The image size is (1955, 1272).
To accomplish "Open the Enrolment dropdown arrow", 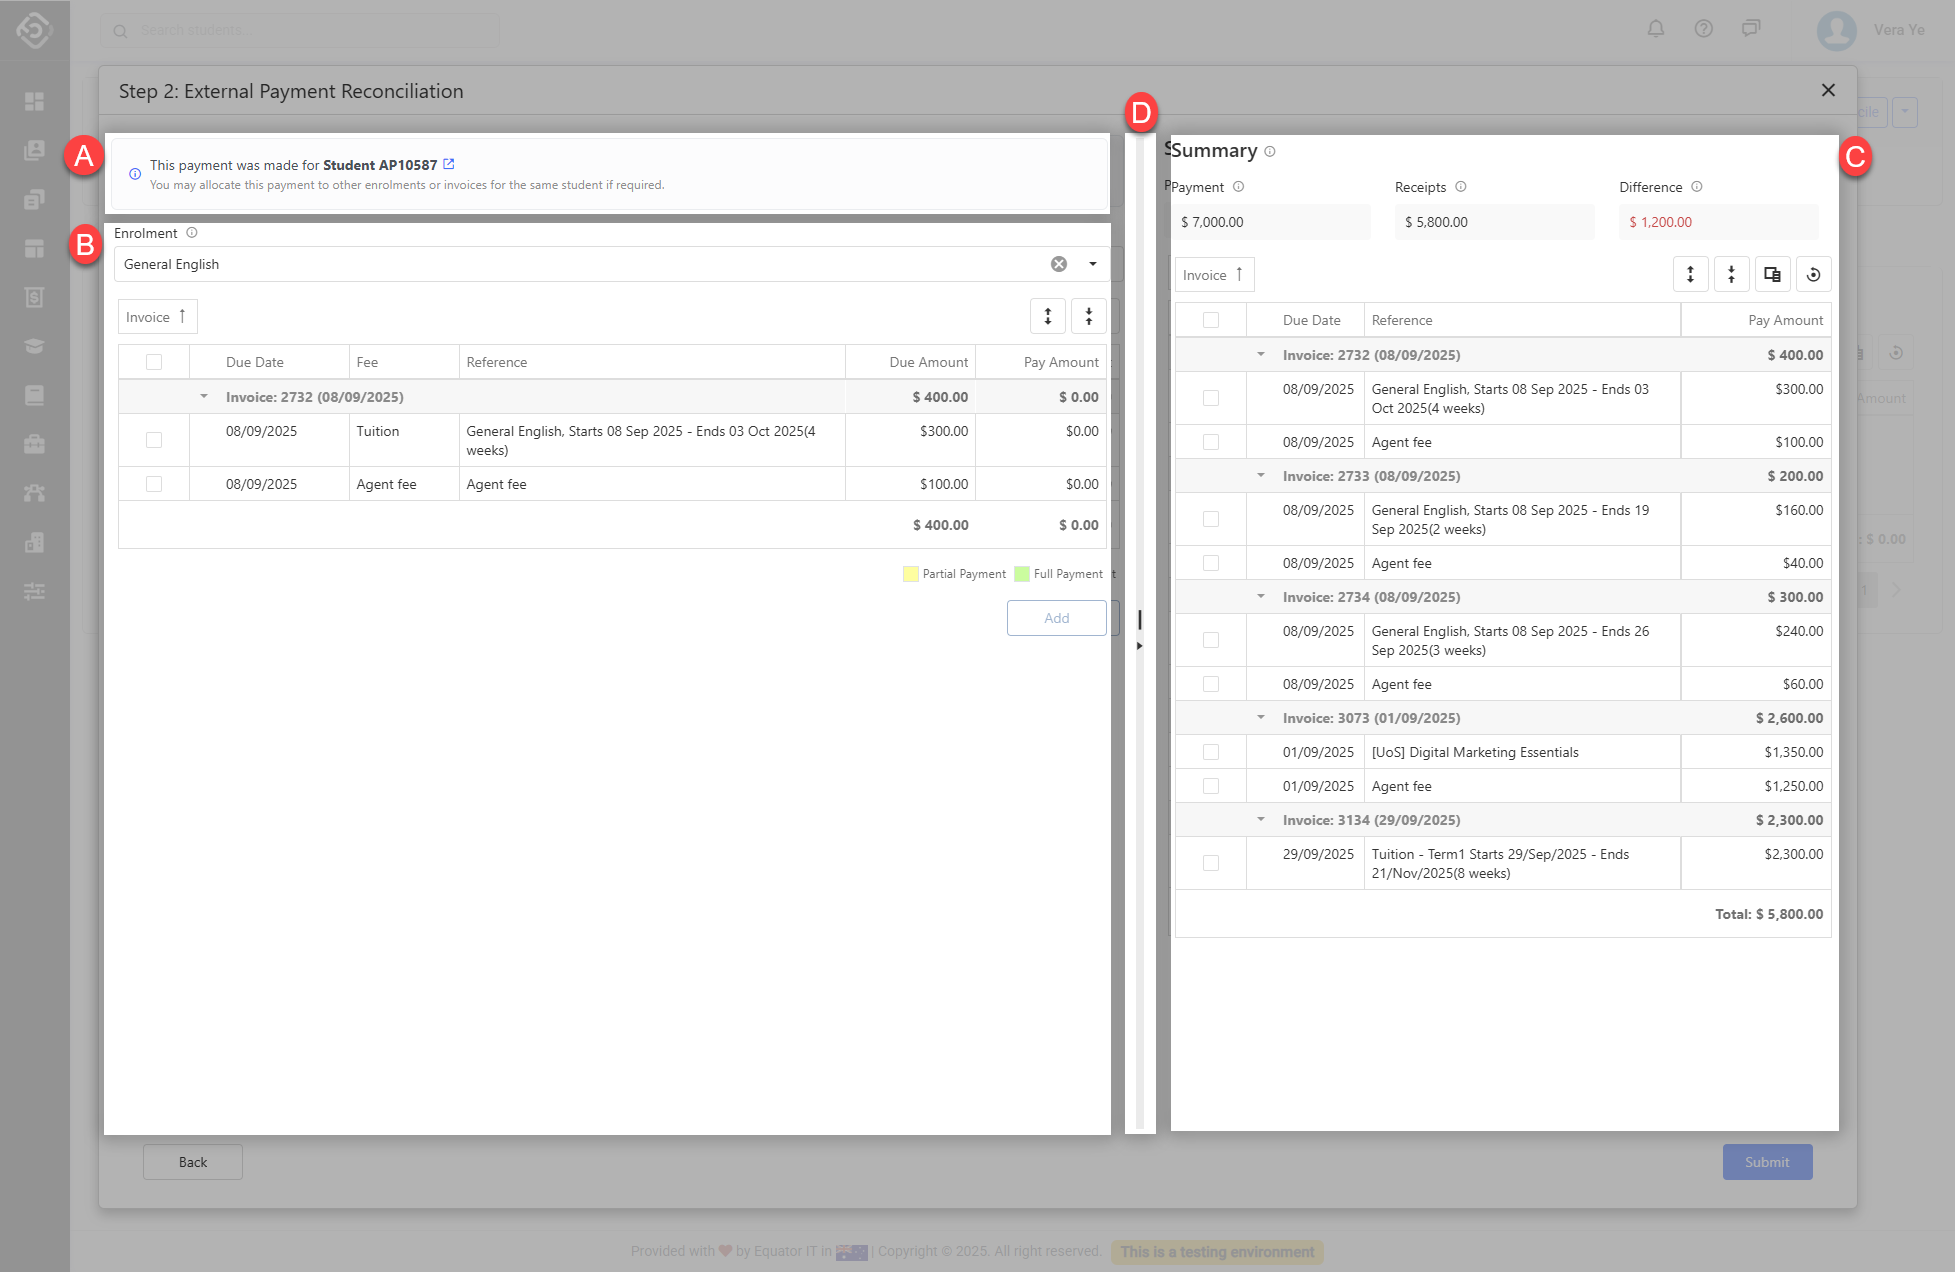I will (x=1093, y=264).
